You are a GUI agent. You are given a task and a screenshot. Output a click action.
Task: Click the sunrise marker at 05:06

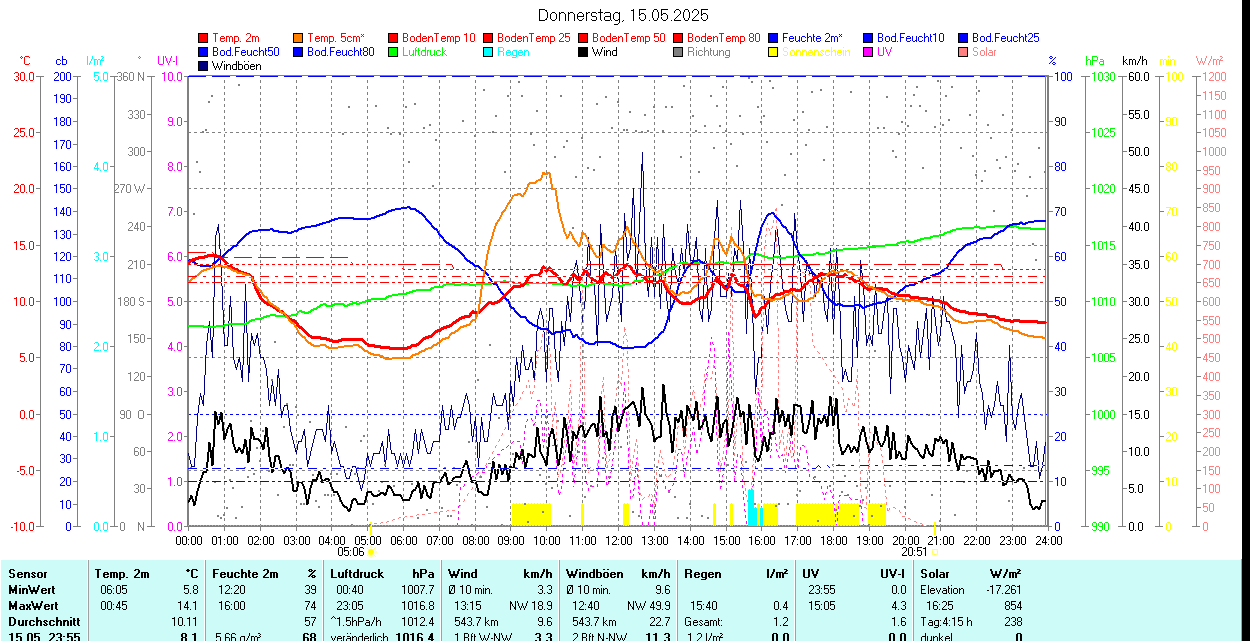[370, 551]
